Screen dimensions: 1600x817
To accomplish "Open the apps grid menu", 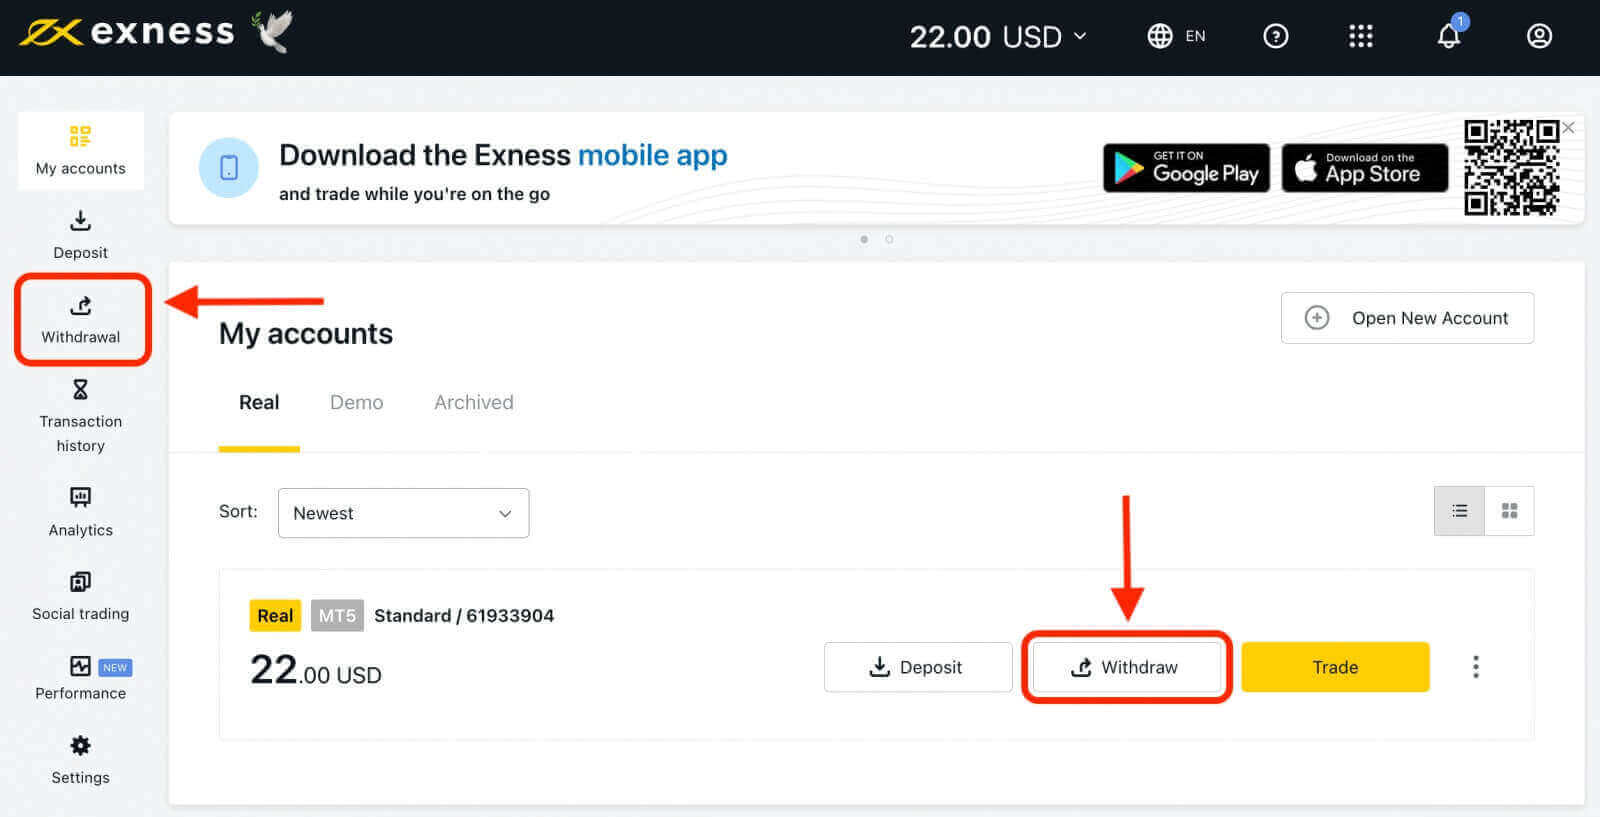I will (1360, 37).
